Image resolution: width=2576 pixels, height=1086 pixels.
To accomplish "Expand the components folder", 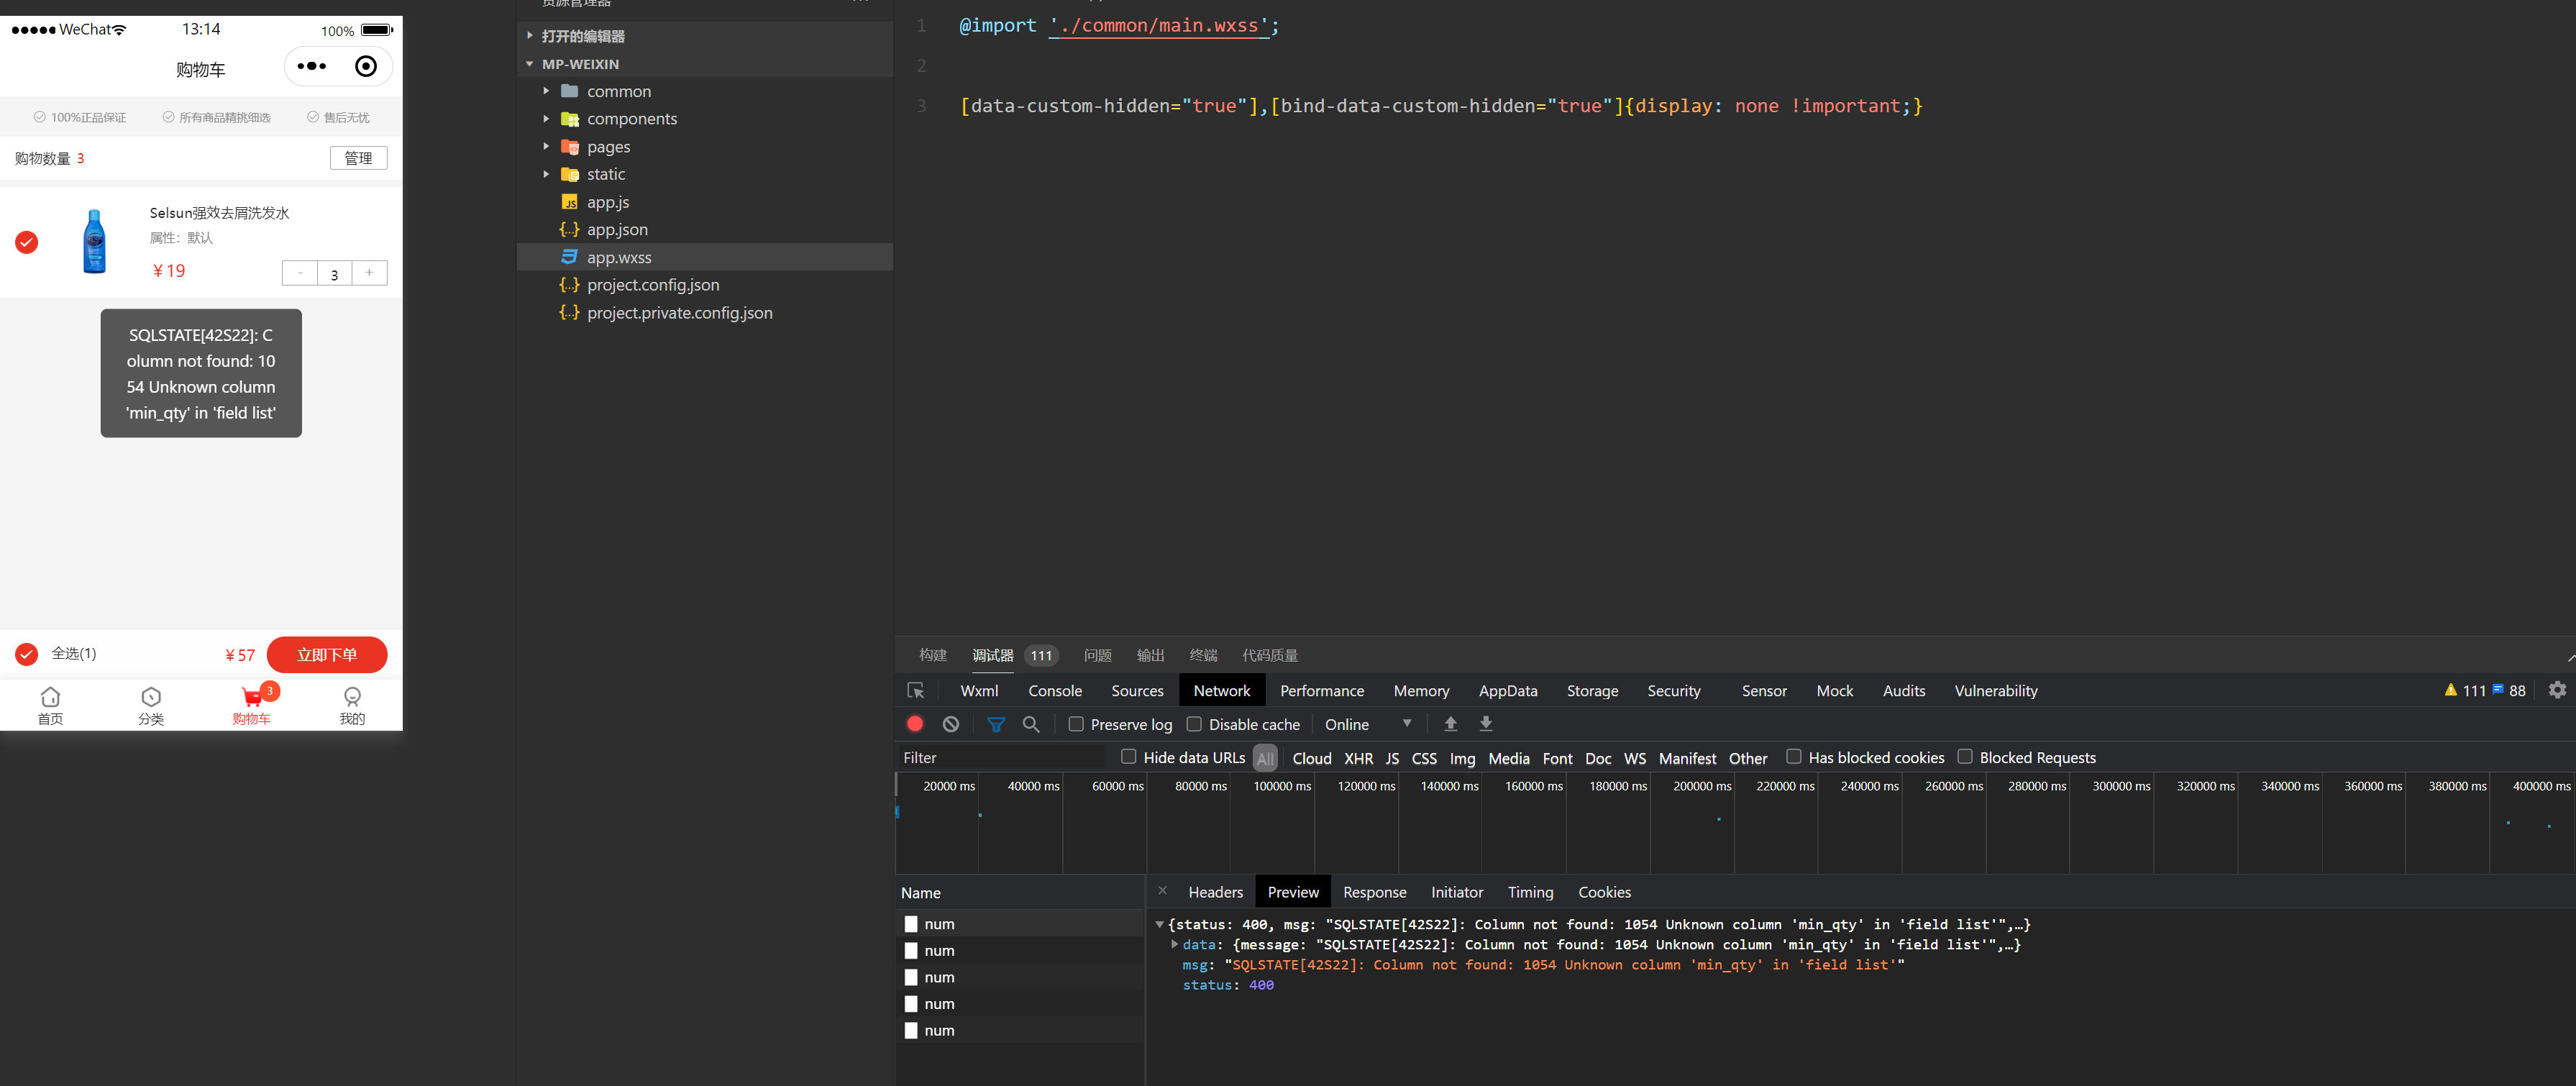I will tap(546, 118).
